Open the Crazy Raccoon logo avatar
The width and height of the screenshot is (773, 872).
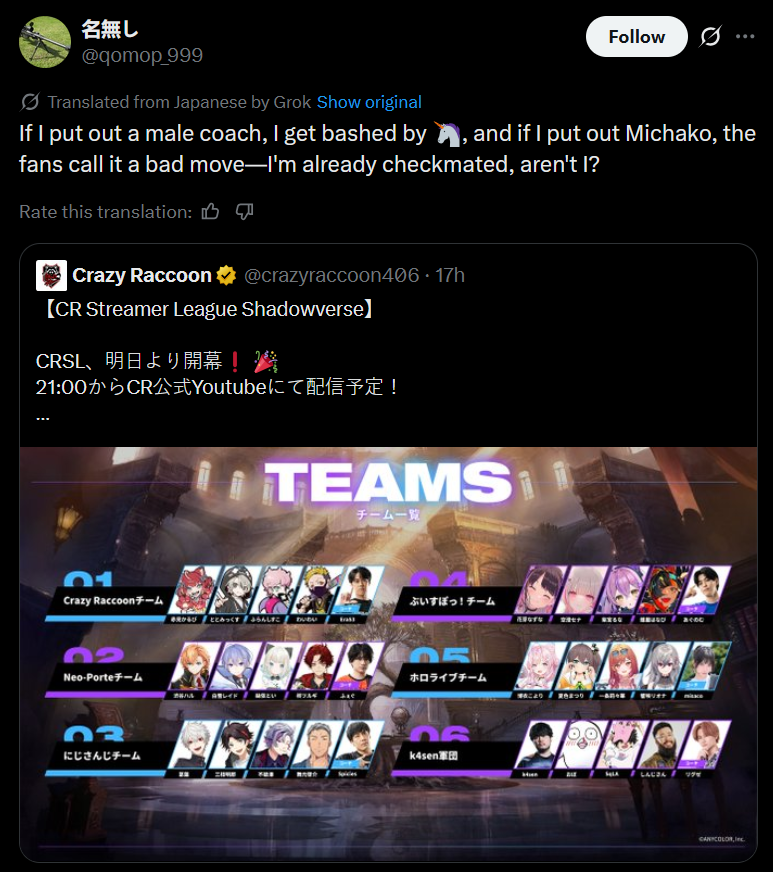tap(51, 275)
